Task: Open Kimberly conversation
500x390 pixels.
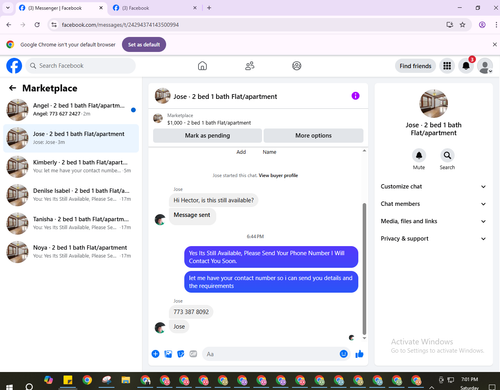Action: click(x=71, y=167)
